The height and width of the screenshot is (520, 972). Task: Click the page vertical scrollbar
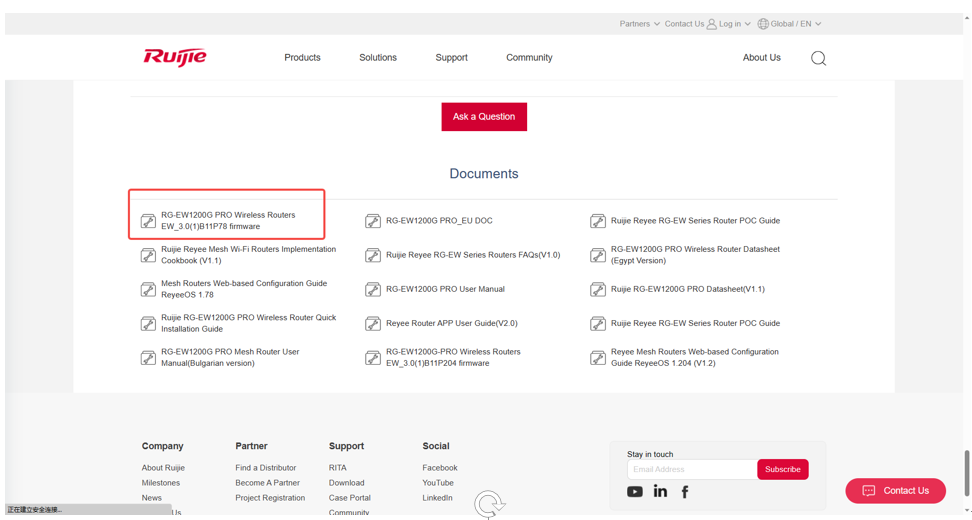[966, 474]
